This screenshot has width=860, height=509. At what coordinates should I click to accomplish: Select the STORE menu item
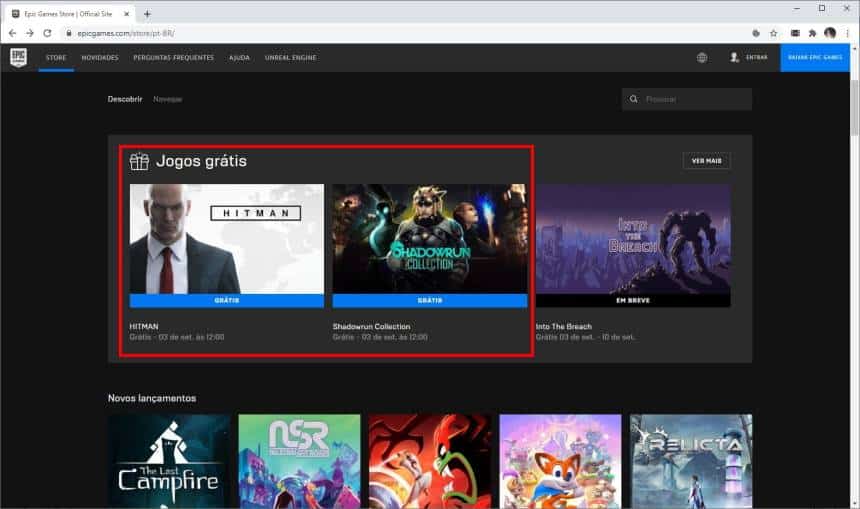pyautogui.click(x=56, y=58)
